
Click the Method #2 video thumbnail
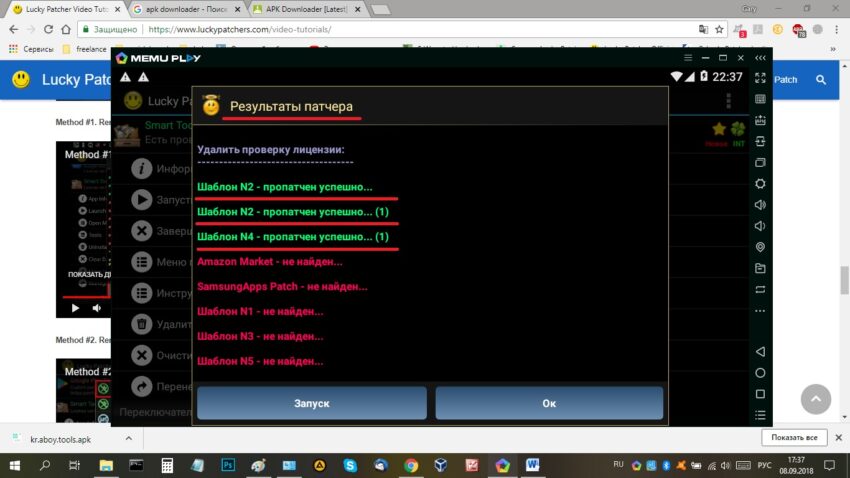point(83,390)
